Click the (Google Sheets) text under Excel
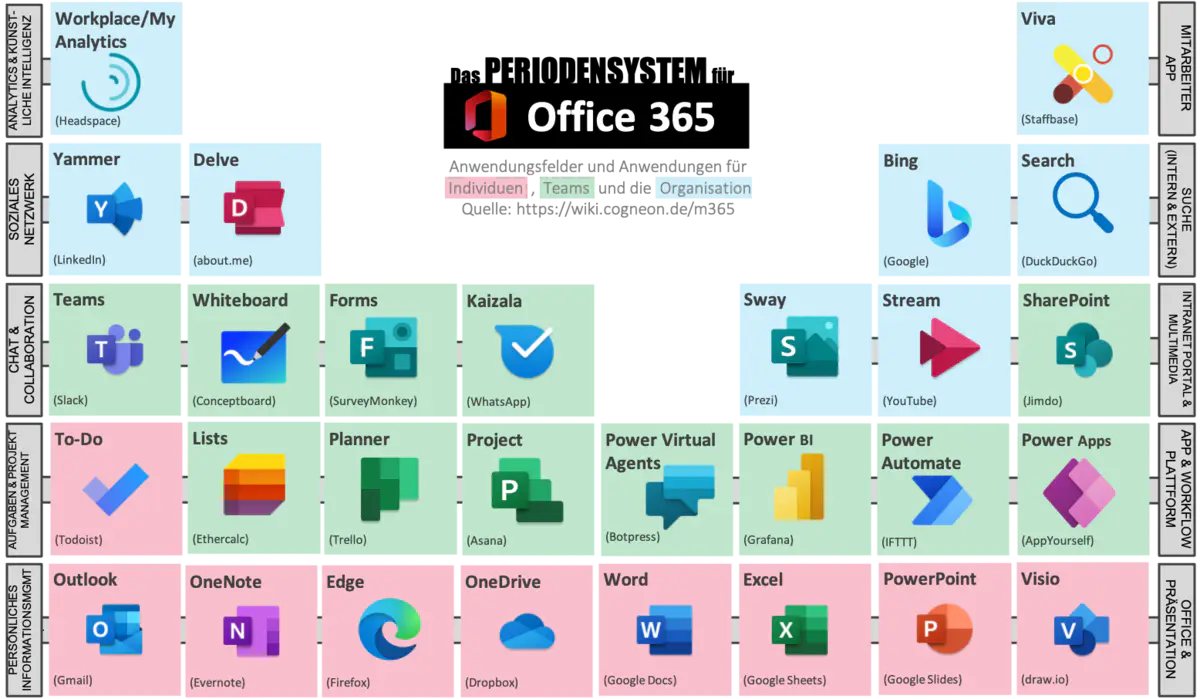Image resolution: width=1200 pixels, height=699 pixels. tap(784, 680)
